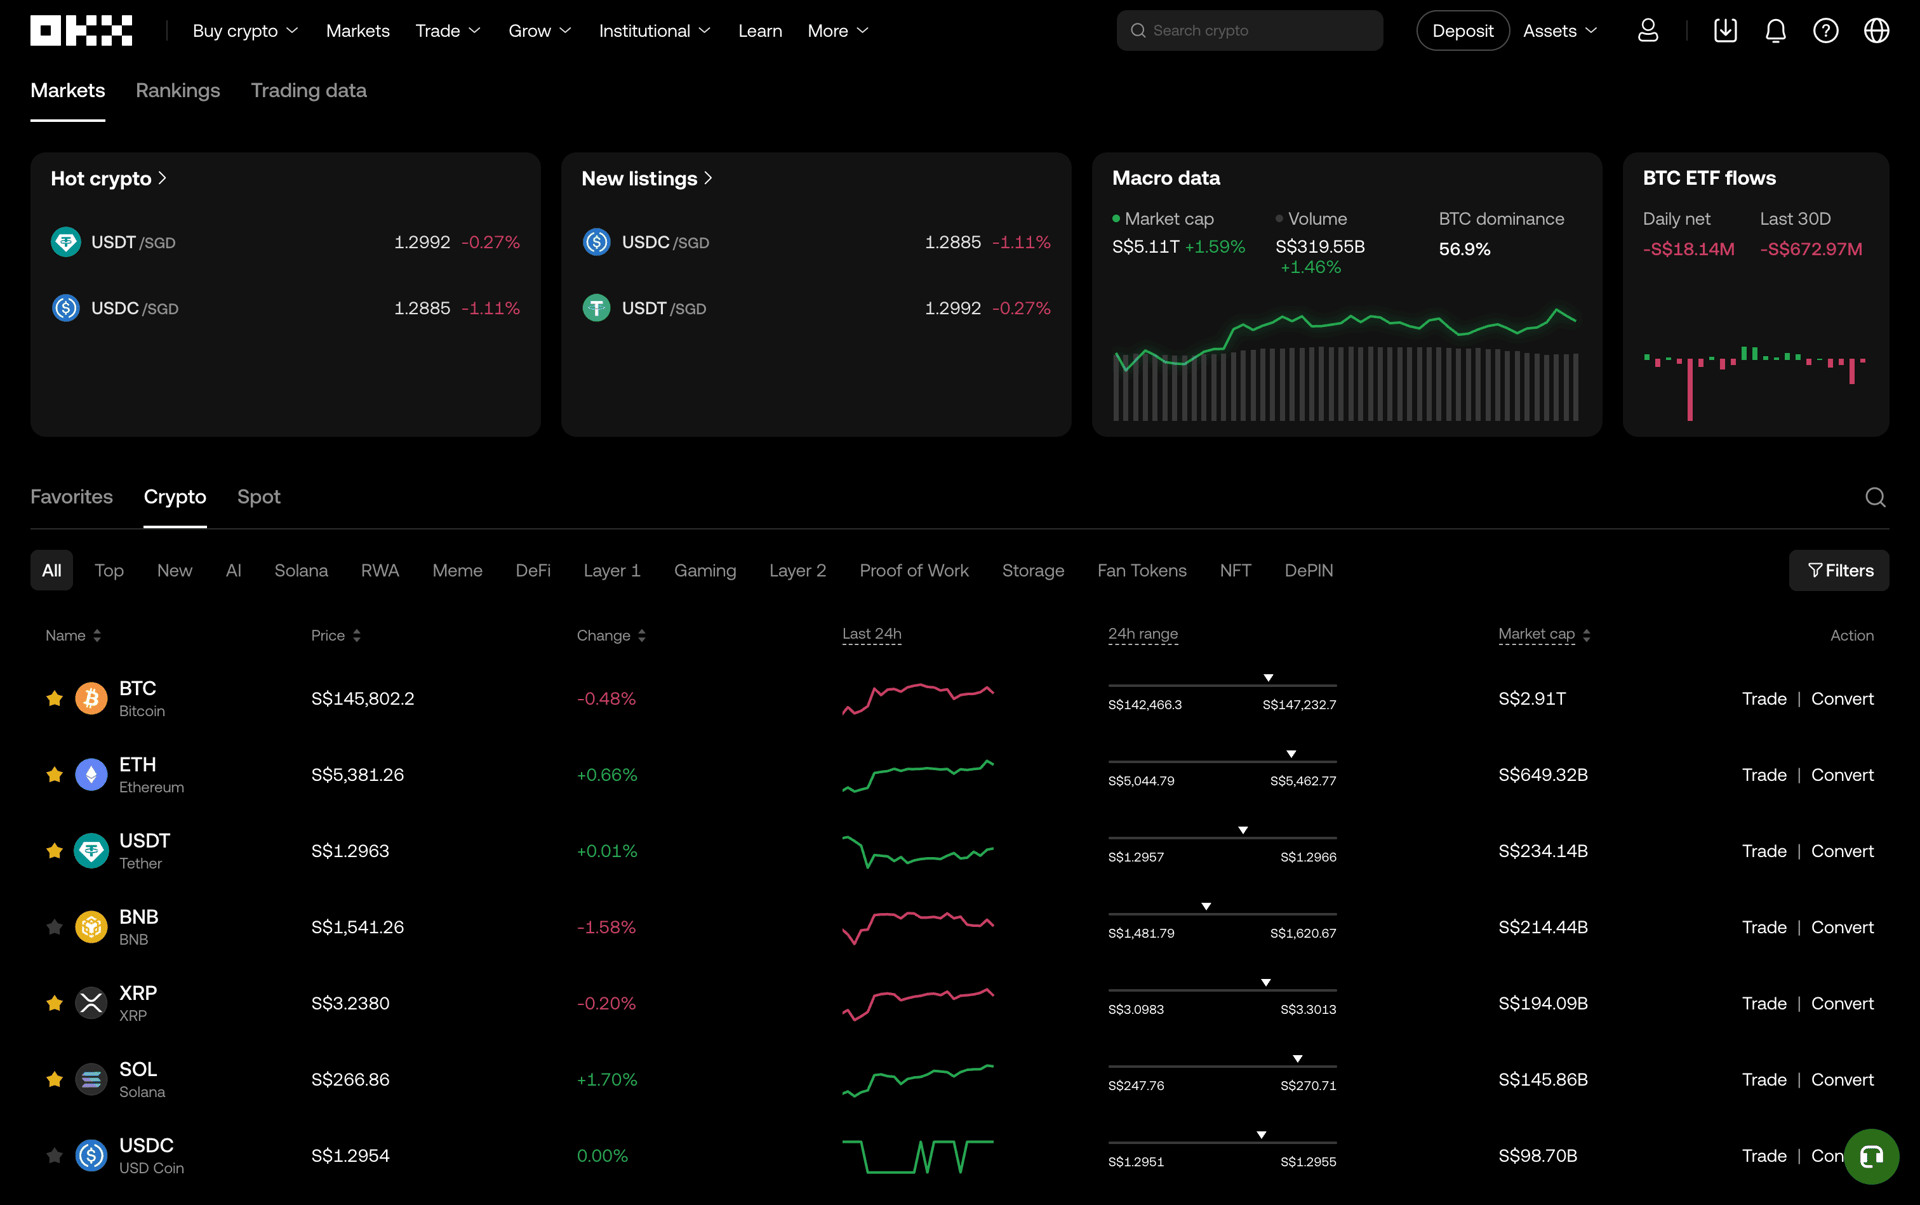Sort the table by Name arrows
Screen dimensions: 1920x1205
point(97,635)
